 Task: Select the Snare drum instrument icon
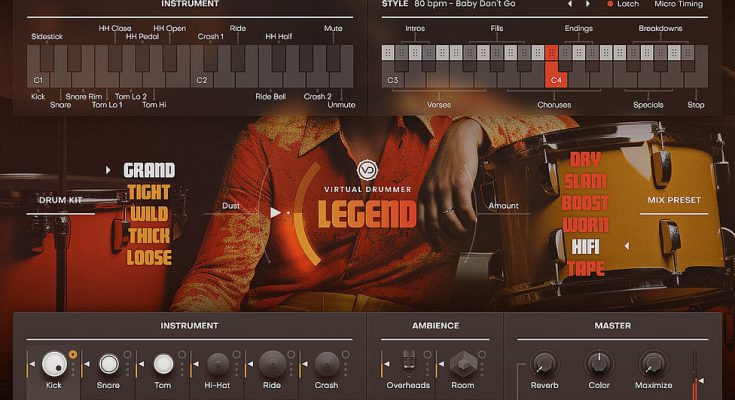coord(108,364)
